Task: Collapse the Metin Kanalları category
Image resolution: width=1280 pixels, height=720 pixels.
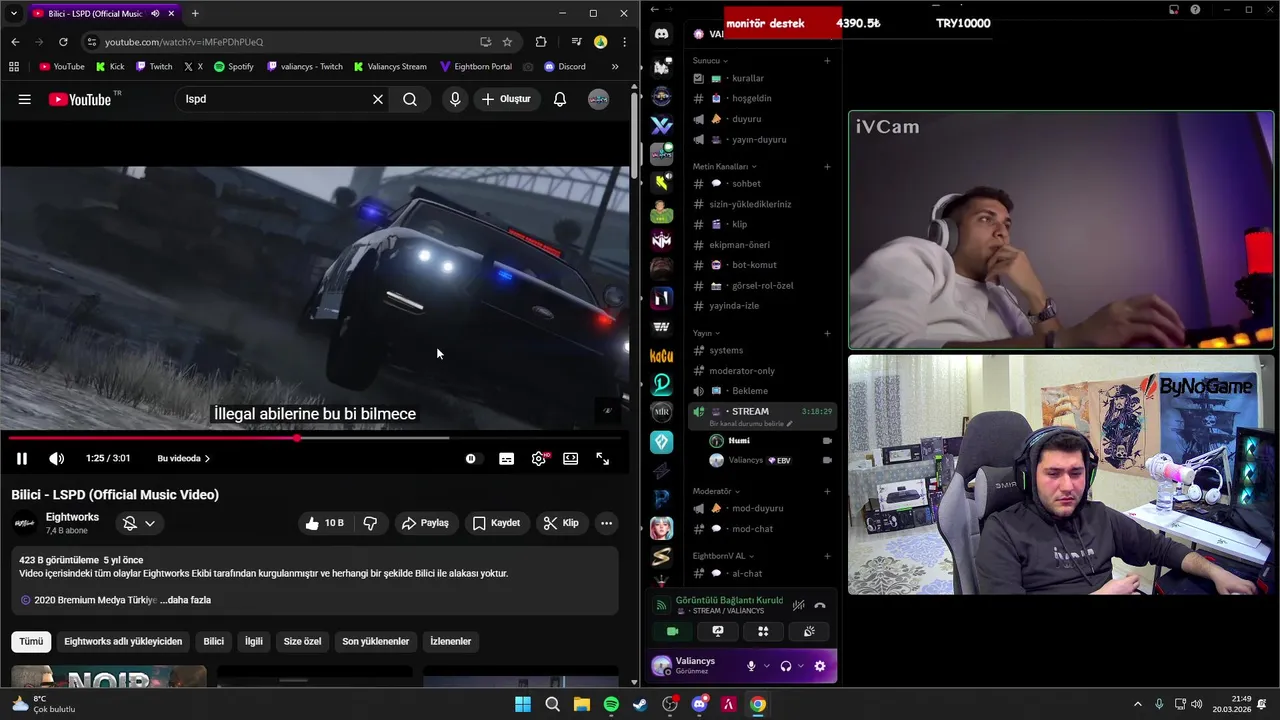Action: pyautogui.click(x=725, y=166)
